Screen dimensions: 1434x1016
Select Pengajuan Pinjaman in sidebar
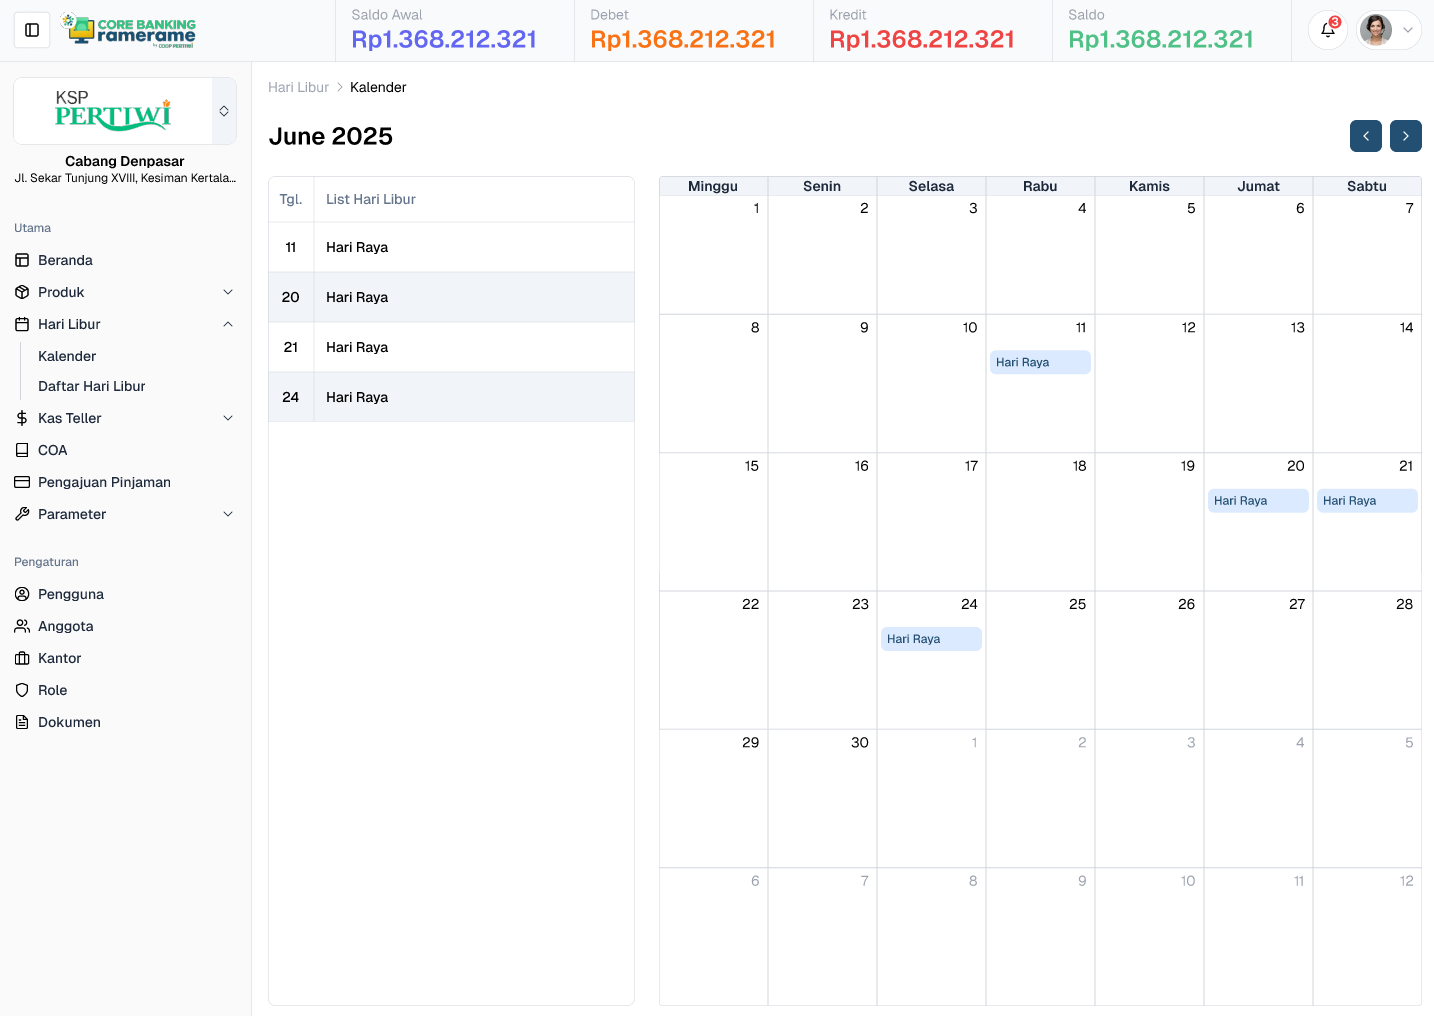coord(104,482)
